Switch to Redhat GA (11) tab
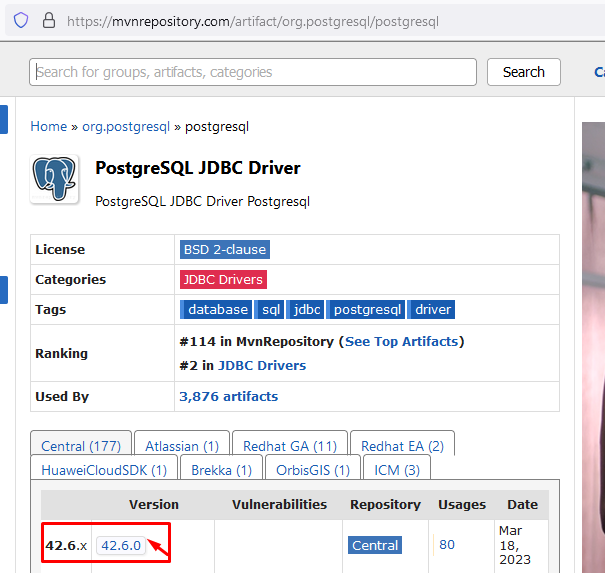The image size is (605, 573). pyautogui.click(x=290, y=446)
